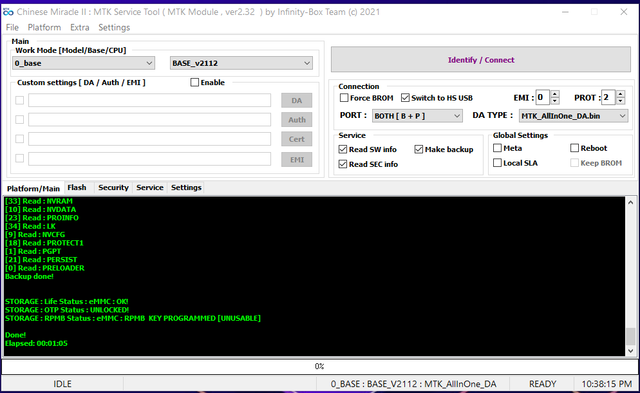Expand the PORT BOTH [B + P] dropdown
Screen dimensions: 640x393
(417, 116)
